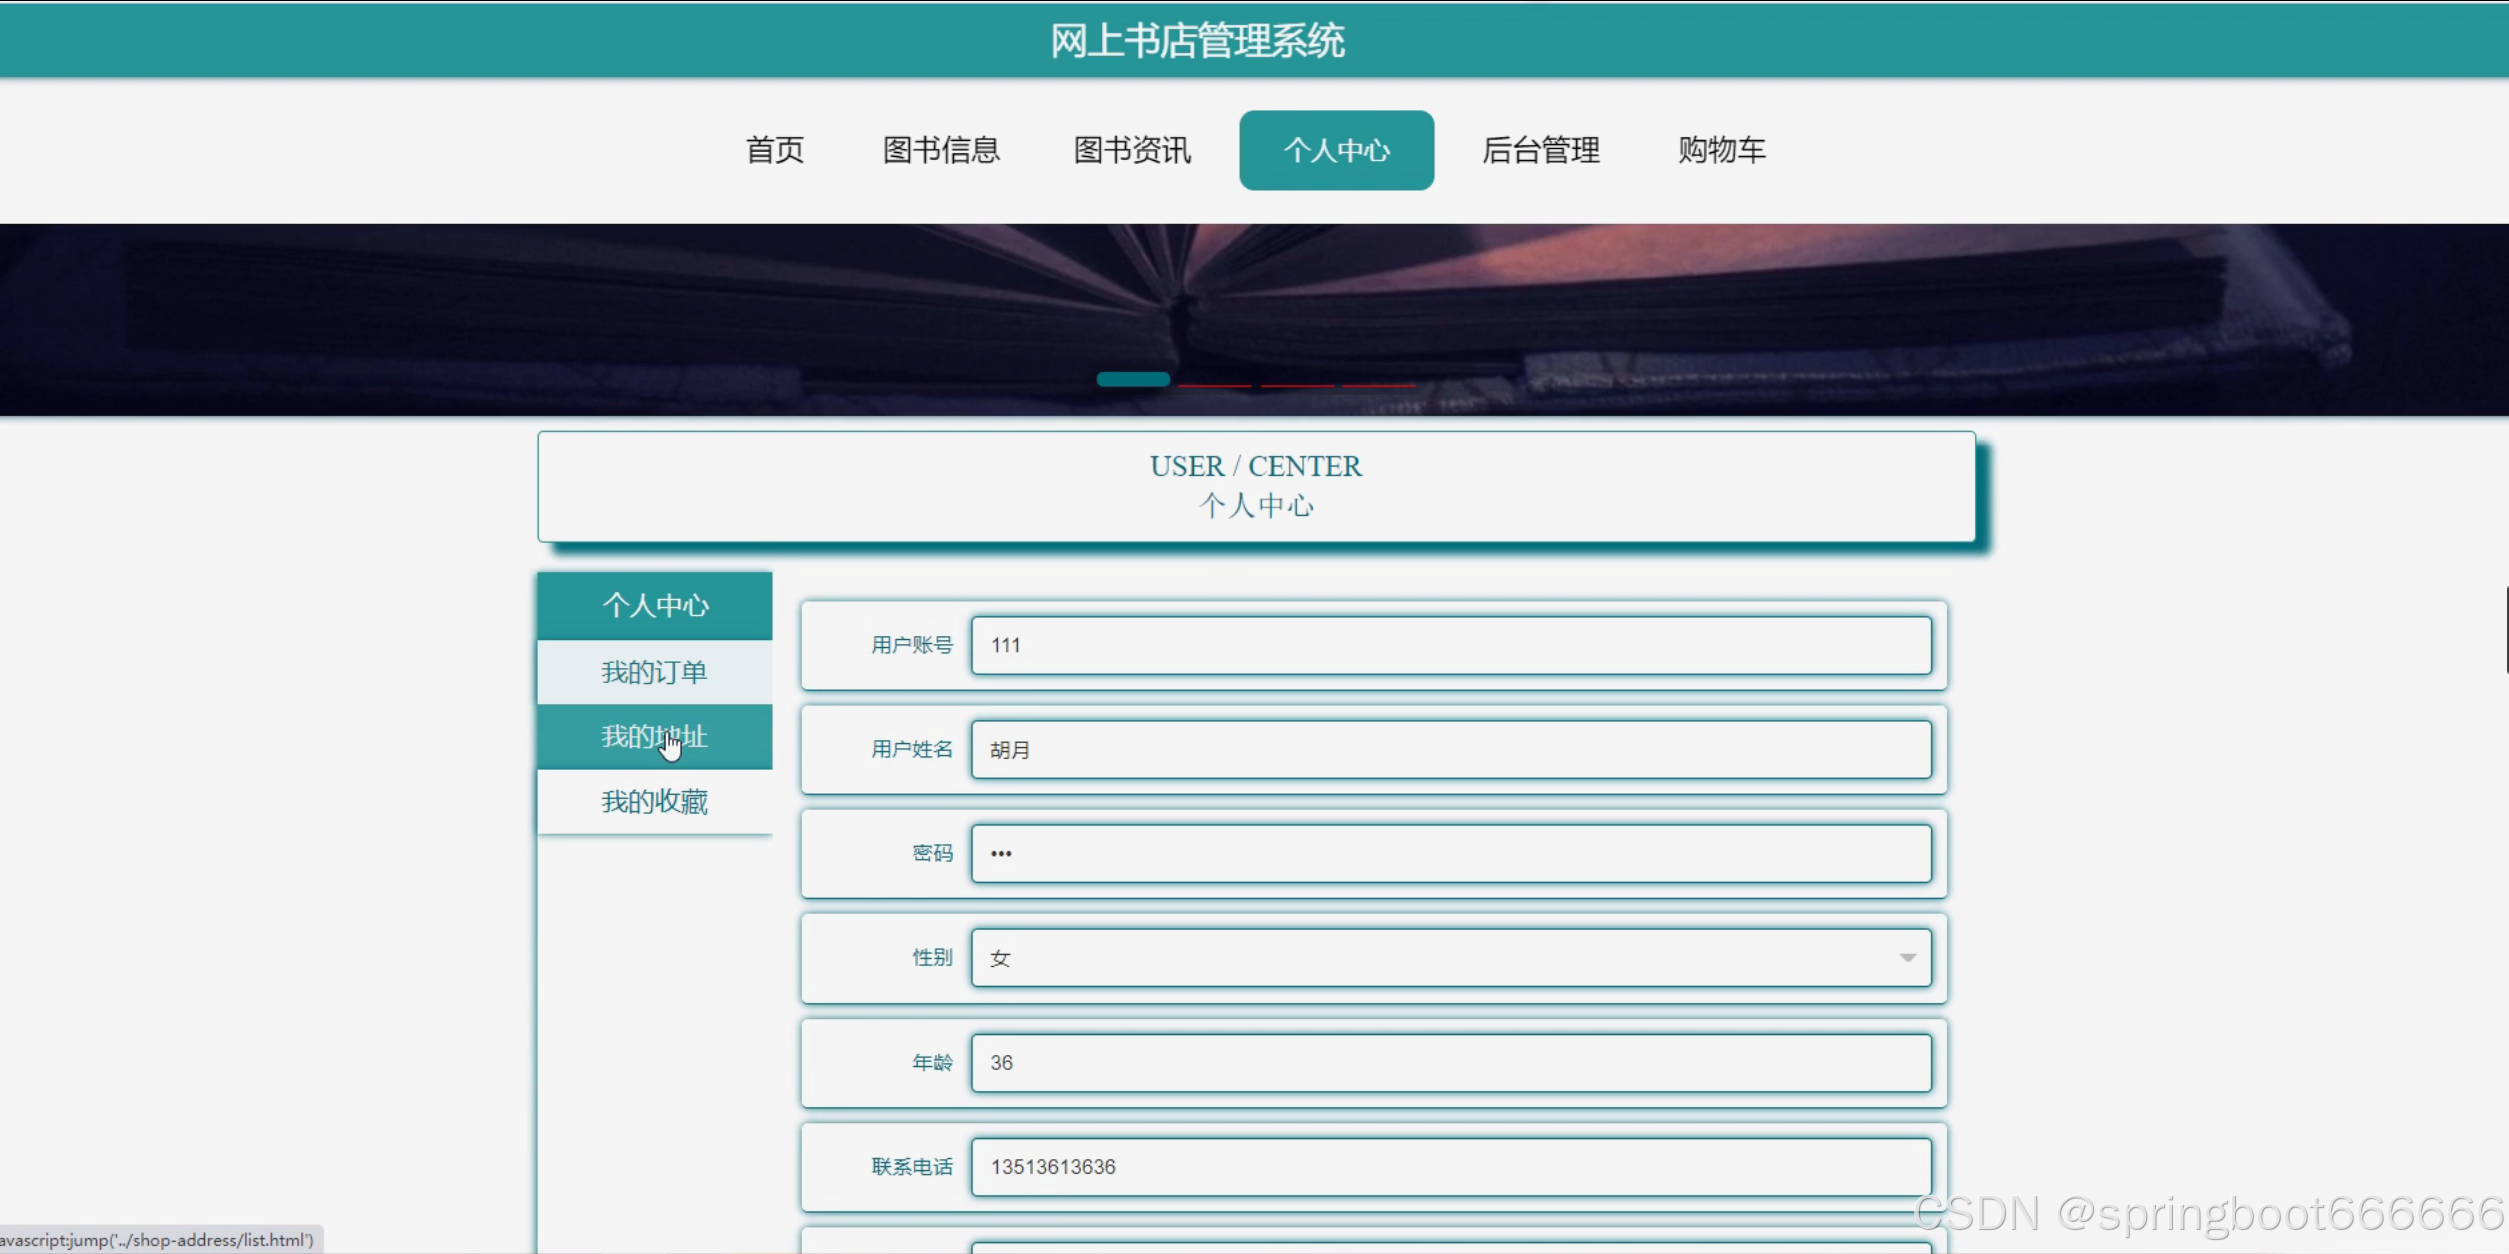This screenshot has height=1254, width=2509.
Task: Open the 购物车 shopping cart
Action: (1721, 150)
